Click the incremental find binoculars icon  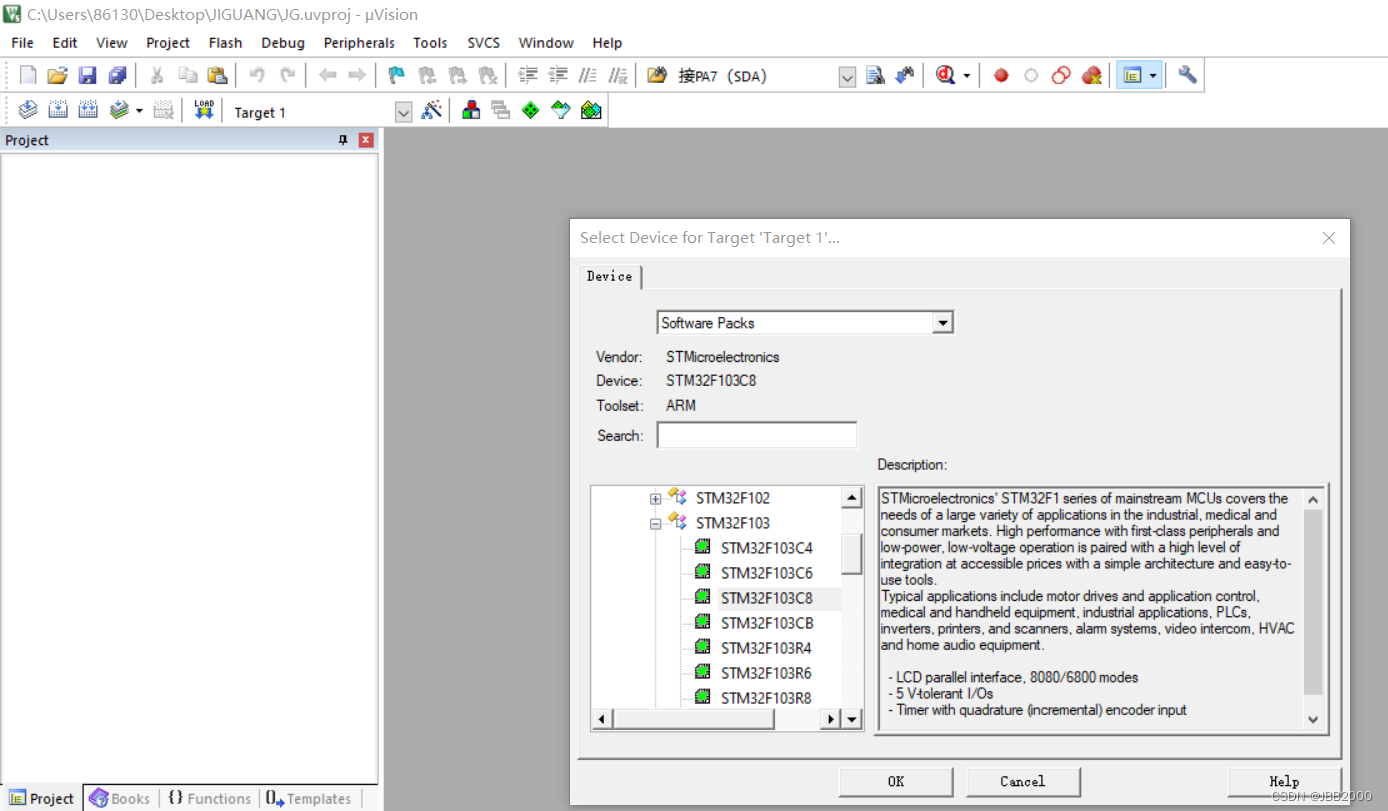pos(905,75)
